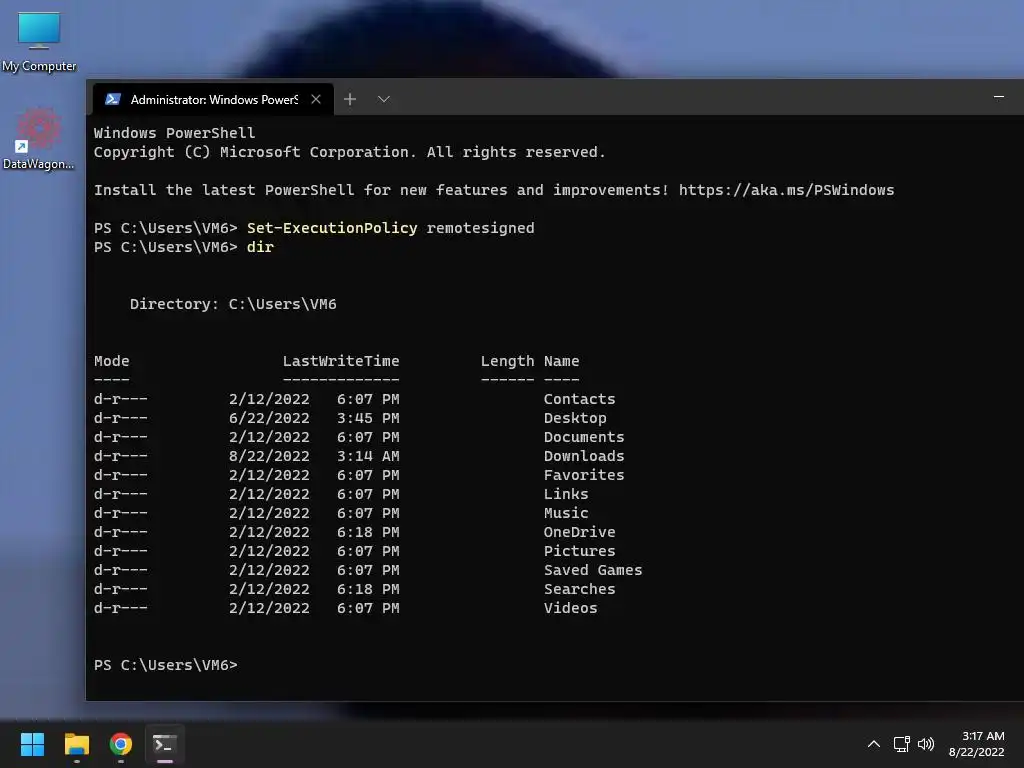1024x768 pixels.
Task: Close the PowerShell tab
Action: (316, 99)
